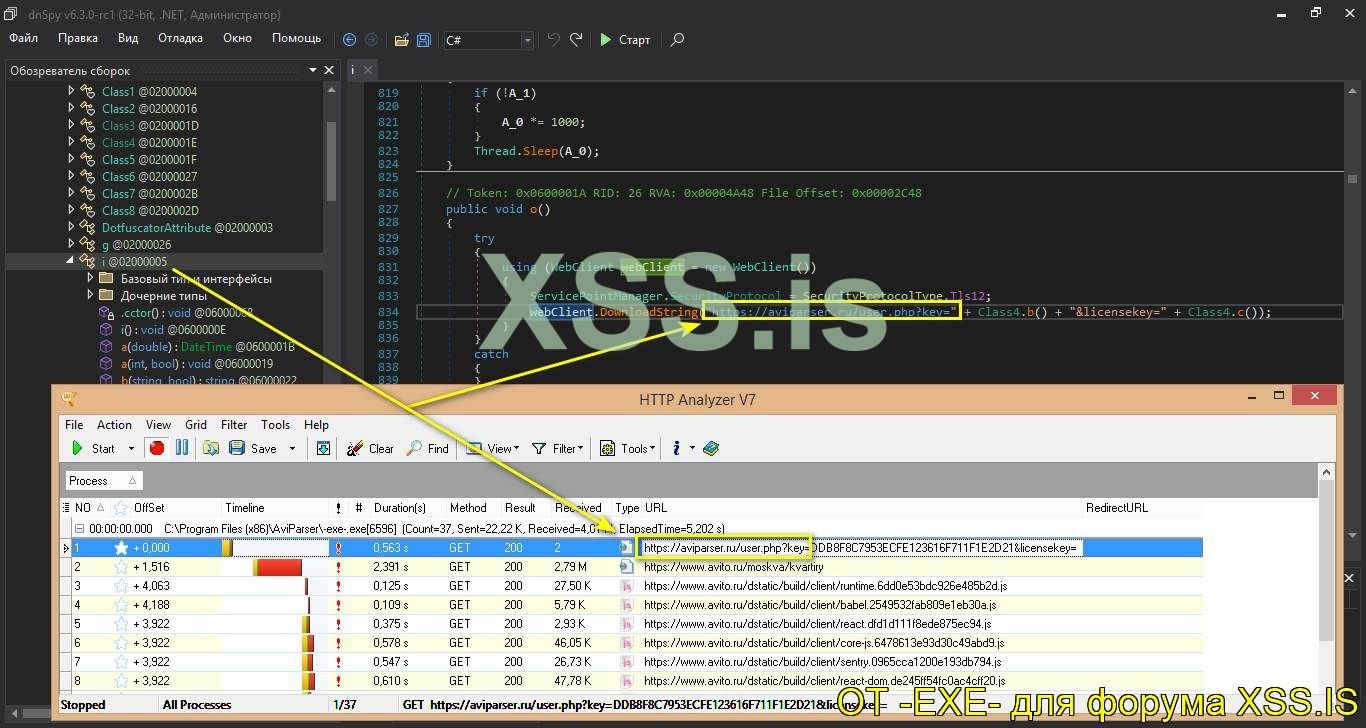Close the 'i' code tab
The height and width of the screenshot is (728, 1366).
(x=367, y=70)
